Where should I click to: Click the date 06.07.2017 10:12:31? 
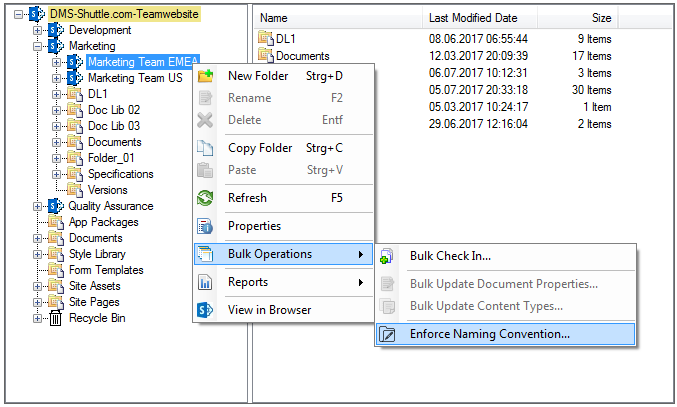point(478,73)
